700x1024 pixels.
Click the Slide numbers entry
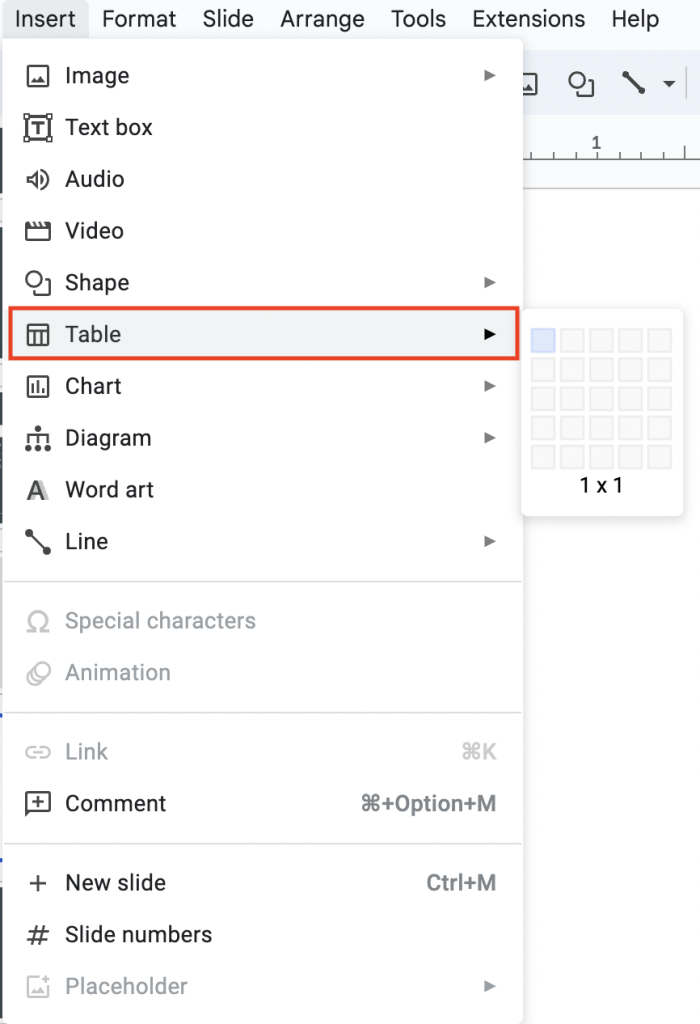[138, 934]
